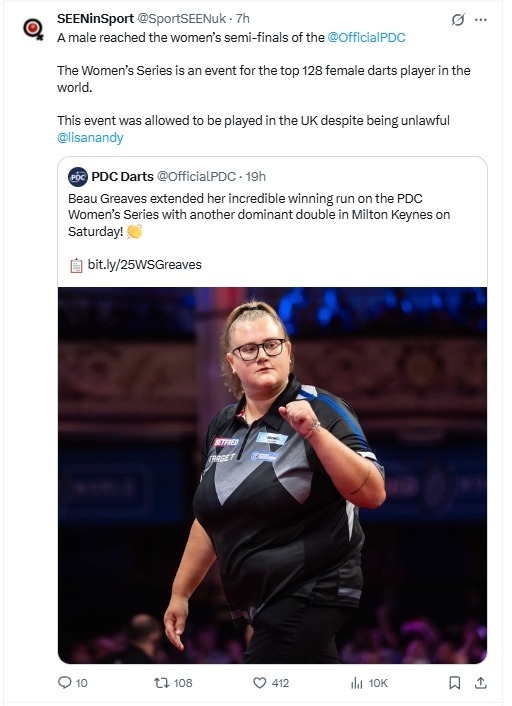This screenshot has height=706, width=512.
Task: Click the SEENinSport display name
Action: point(95,18)
